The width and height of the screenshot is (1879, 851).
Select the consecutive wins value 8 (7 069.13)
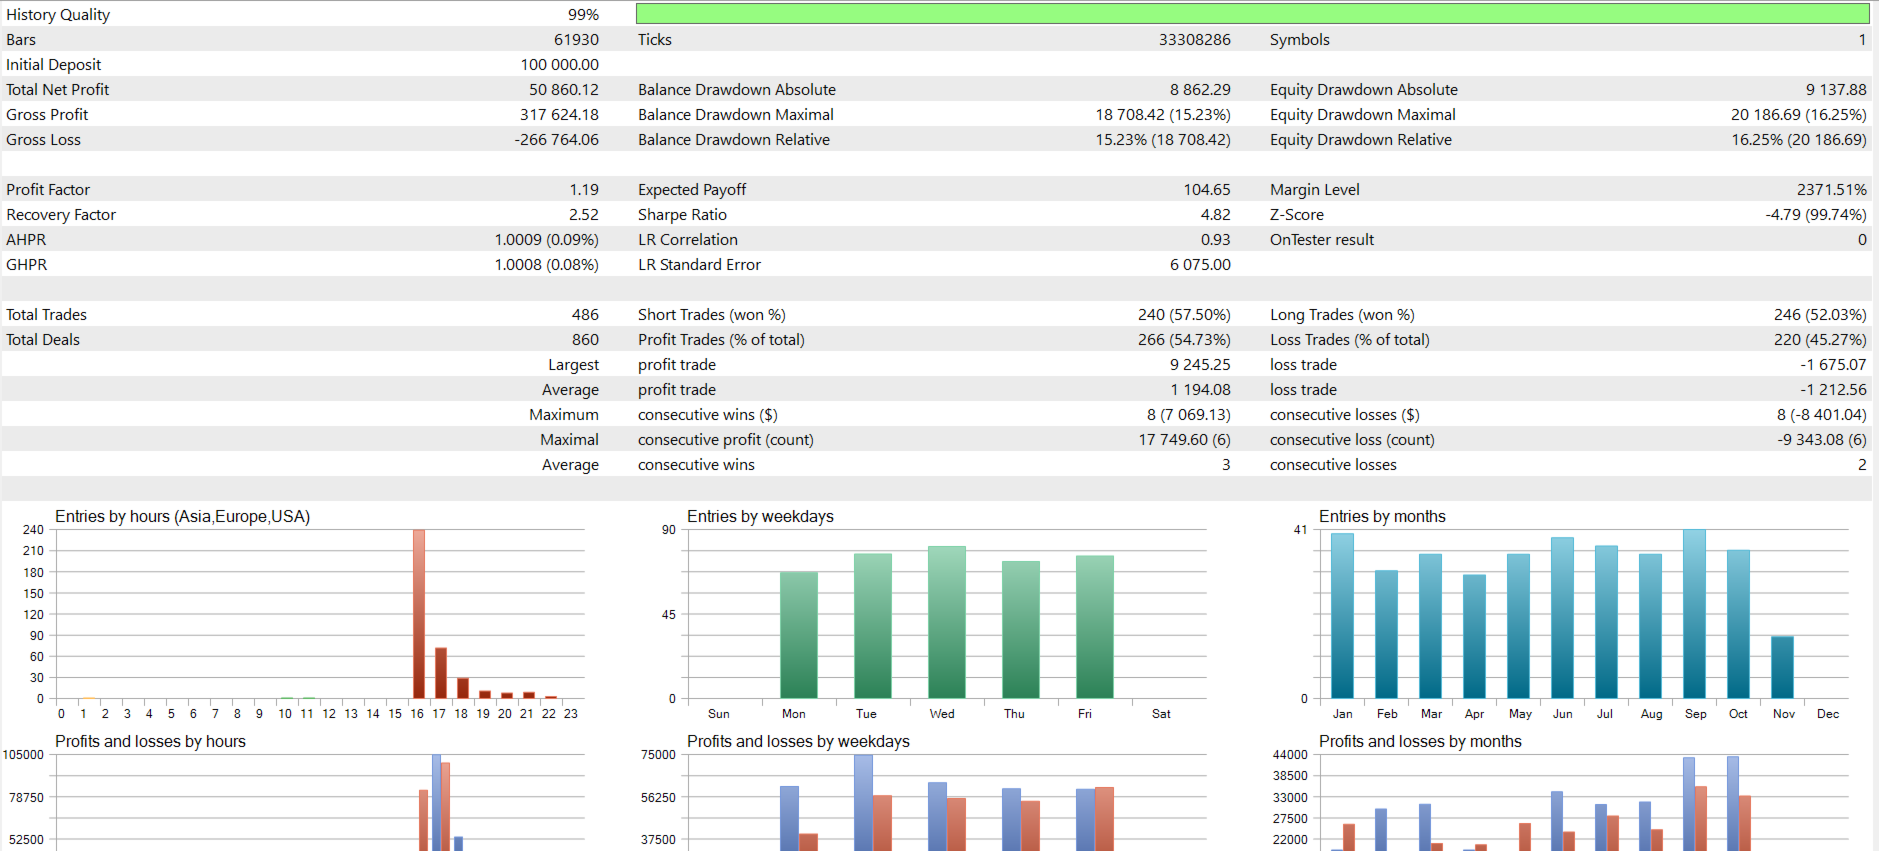(1189, 415)
